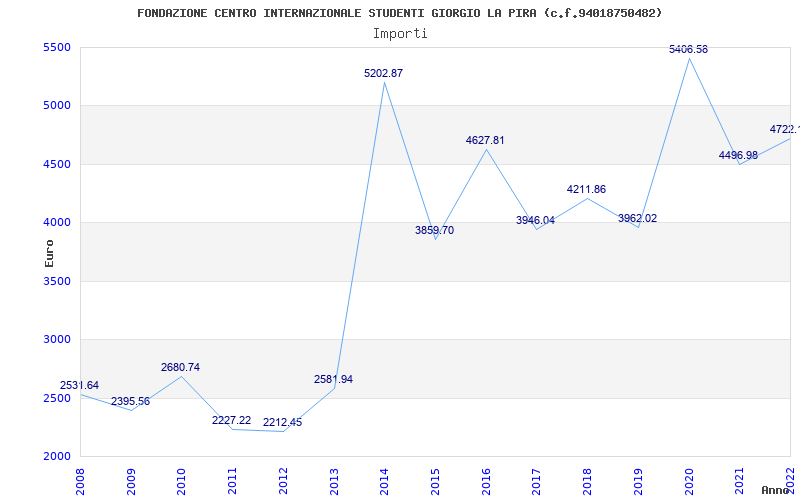Click the data label 3962.02

(637, 218)
